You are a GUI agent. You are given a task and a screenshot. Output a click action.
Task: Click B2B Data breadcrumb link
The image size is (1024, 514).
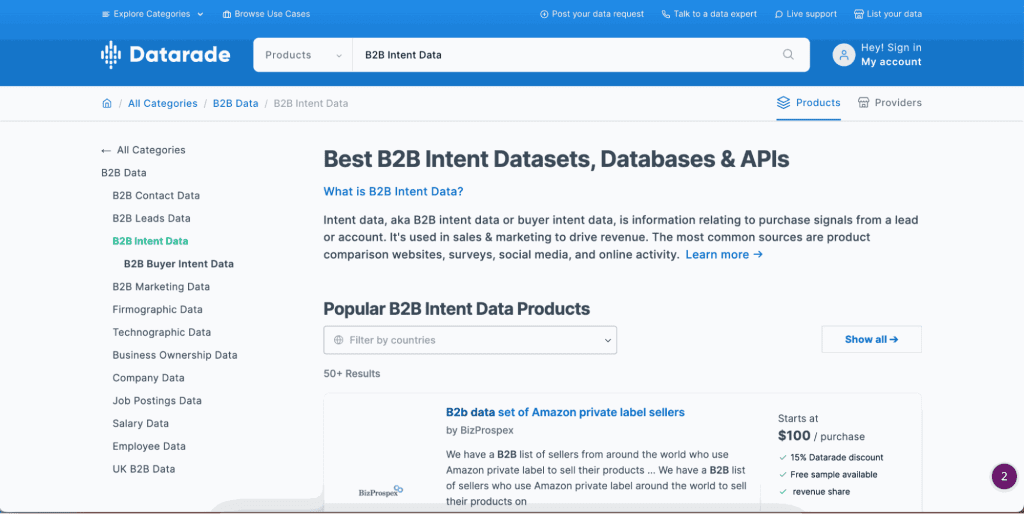tap(236, 103)
